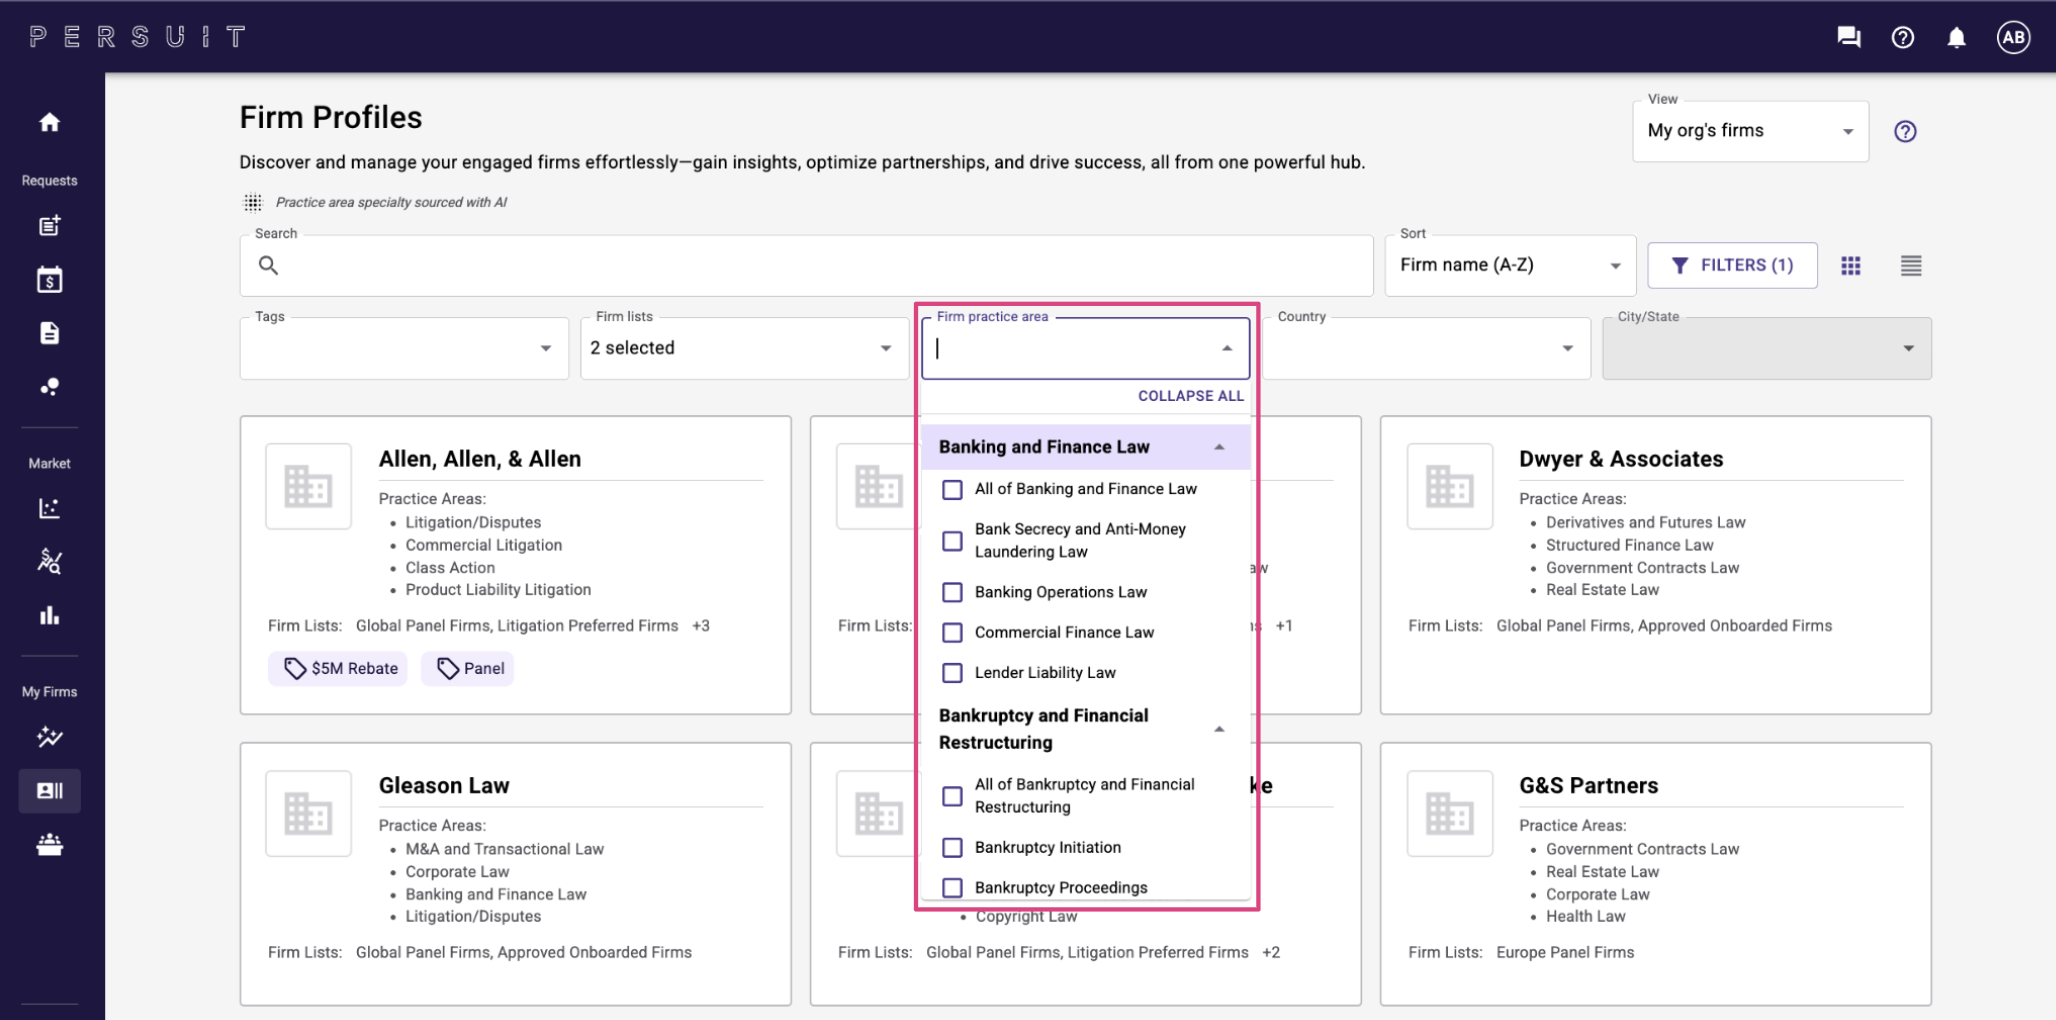This screenshot has height=1020, width=2056.
Task: Collapse the Banking and Finance Law group
Action: [x=1219, y=447]
